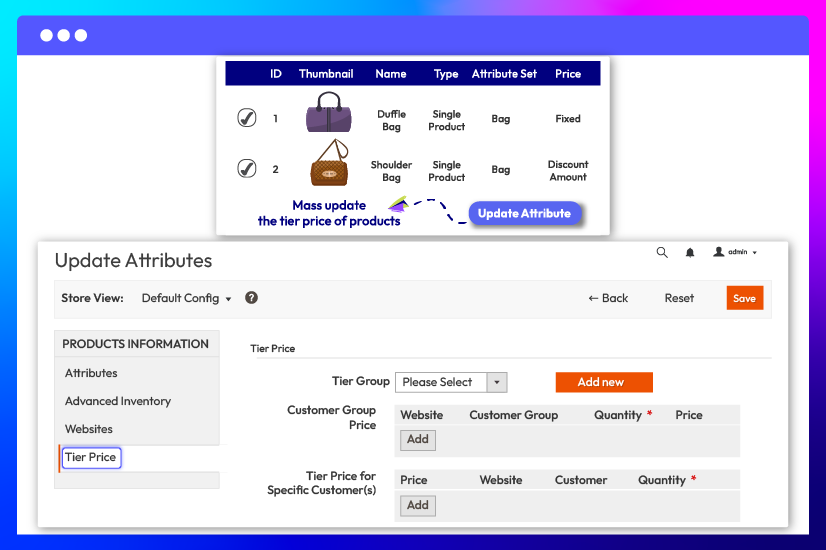
Task: Click Quantity header in Specific Customer table
Action: [x=662, y=480]
